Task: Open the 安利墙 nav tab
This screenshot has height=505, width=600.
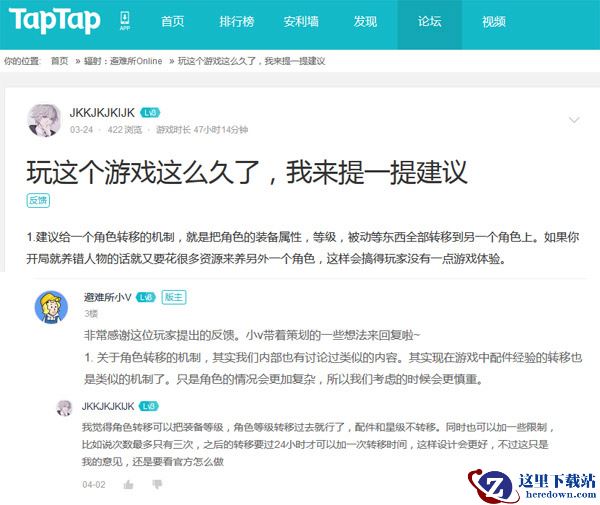Action: [x=301, y=21]
